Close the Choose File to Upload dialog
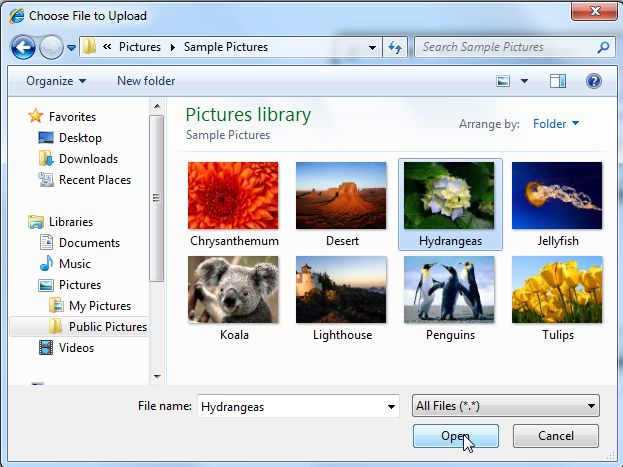The height and width of the screenshot is (467, 623). [x=594, y=10]
